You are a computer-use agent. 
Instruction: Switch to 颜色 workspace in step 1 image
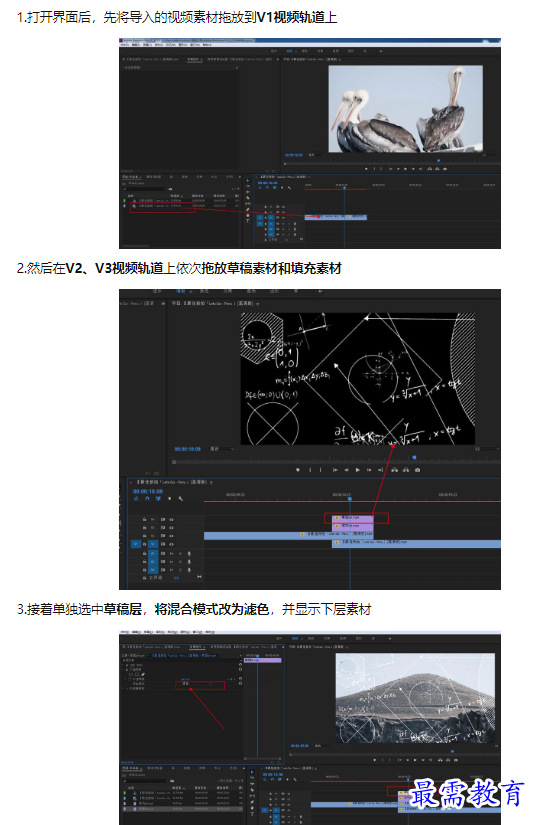pyautogui.click(x=305, y=51)
